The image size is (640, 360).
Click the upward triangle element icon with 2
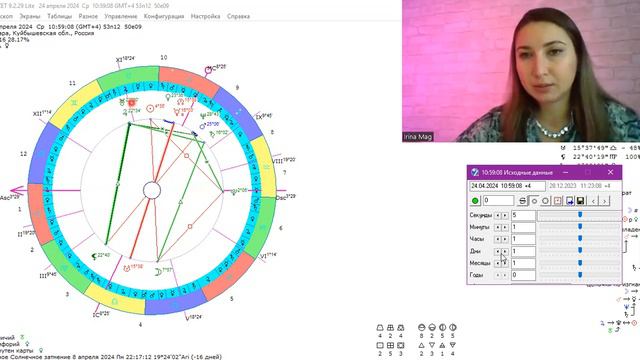pos(422,345)
